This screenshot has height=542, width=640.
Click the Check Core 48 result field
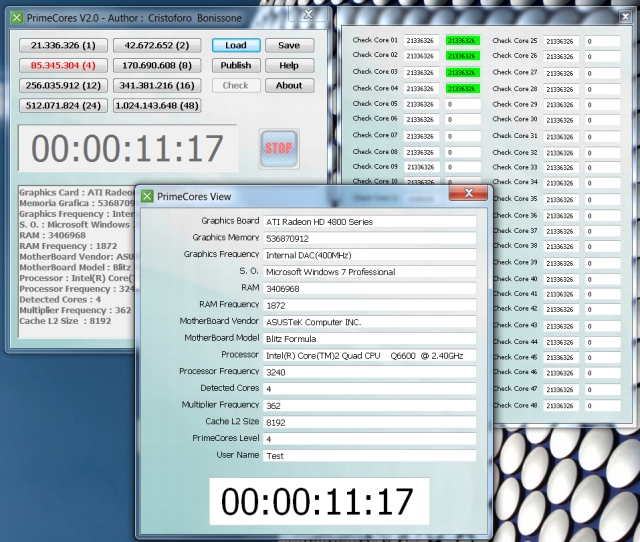(602, 406)
